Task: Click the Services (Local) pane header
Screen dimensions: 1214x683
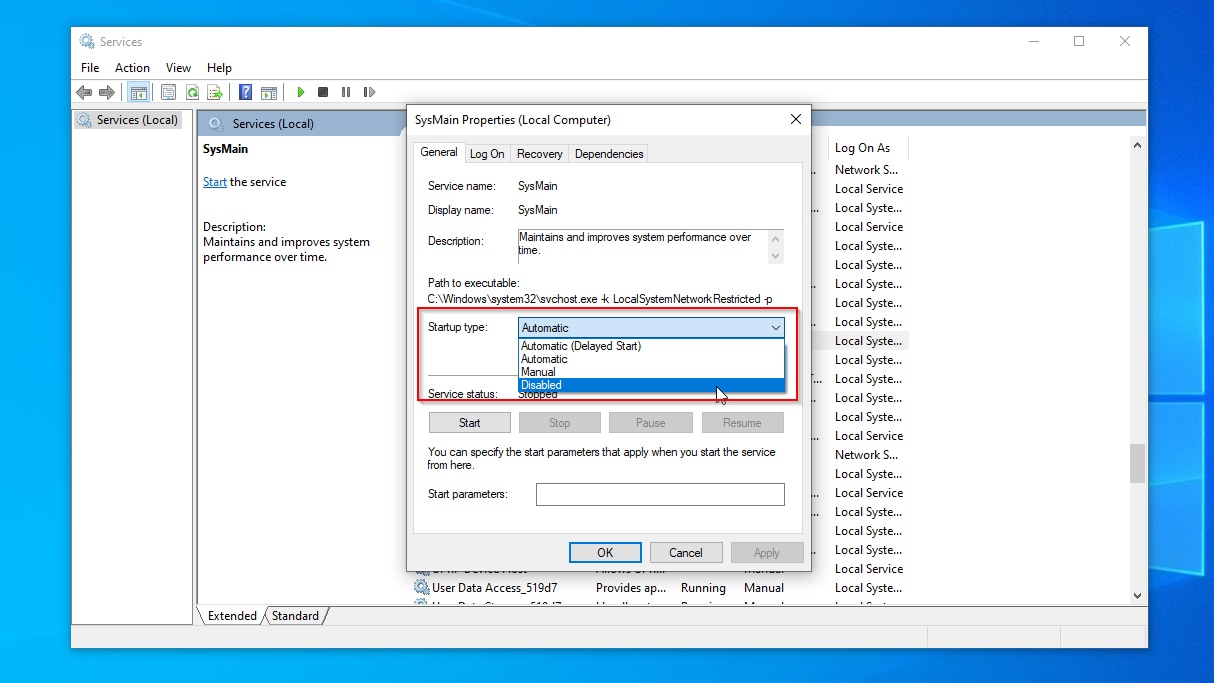Action: click(273, 124)
